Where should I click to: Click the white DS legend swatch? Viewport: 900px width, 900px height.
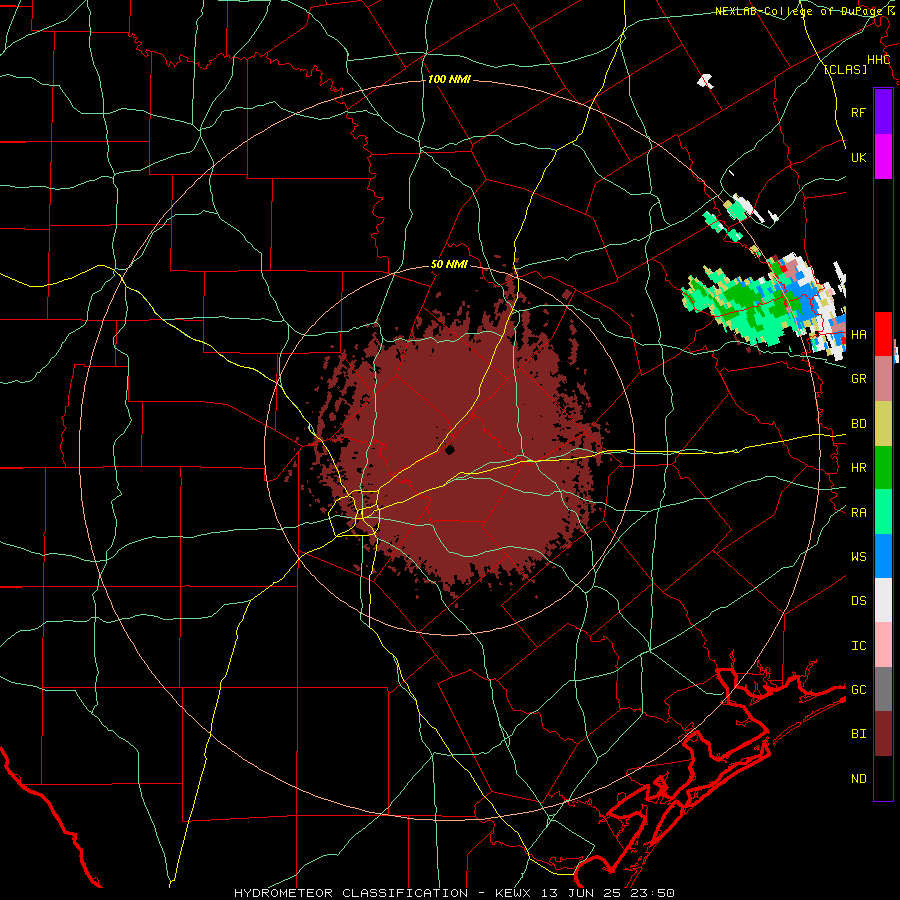click(x=883, y=600)
